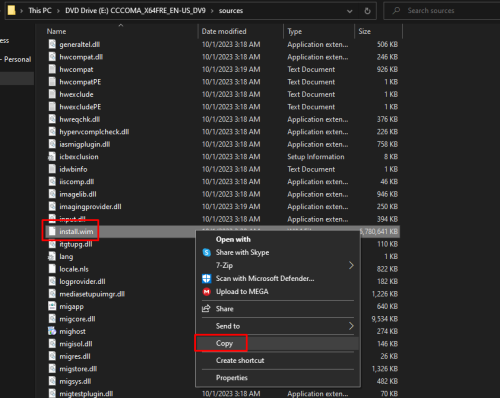Select hypervcomplcheck.dll file name
The image size is (500, 398).
click(94, 132)
